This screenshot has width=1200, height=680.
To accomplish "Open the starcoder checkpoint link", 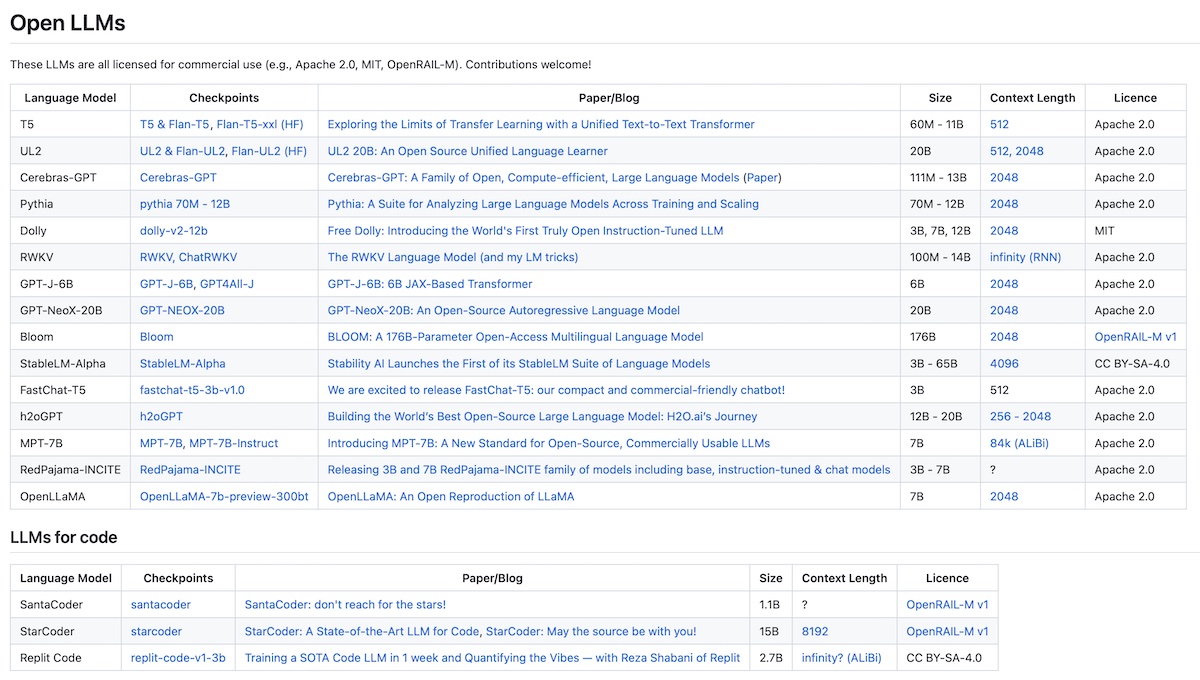I will (x=157, y=631).
